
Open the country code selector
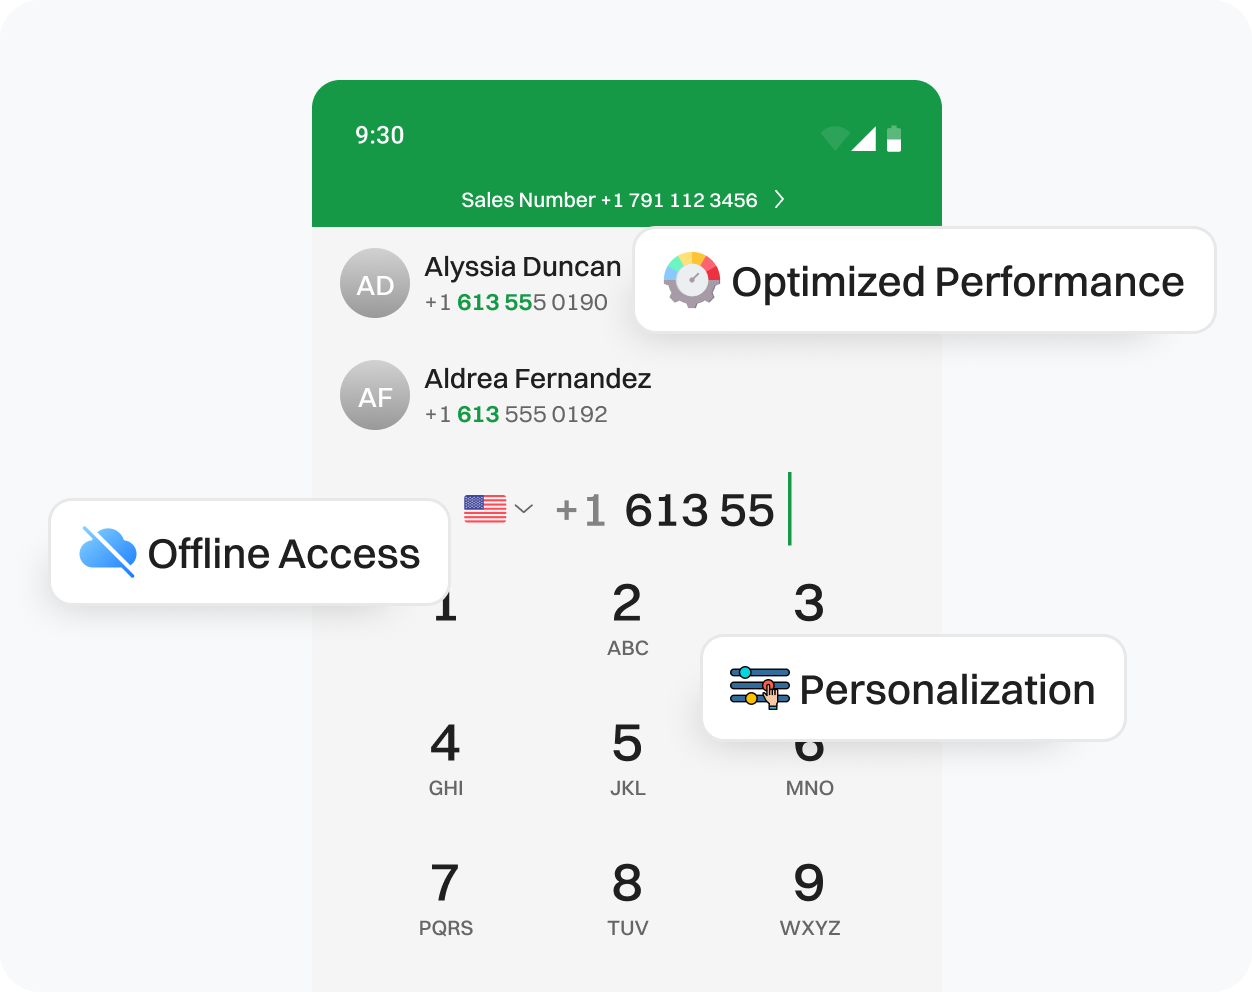(x=497, y=509)
